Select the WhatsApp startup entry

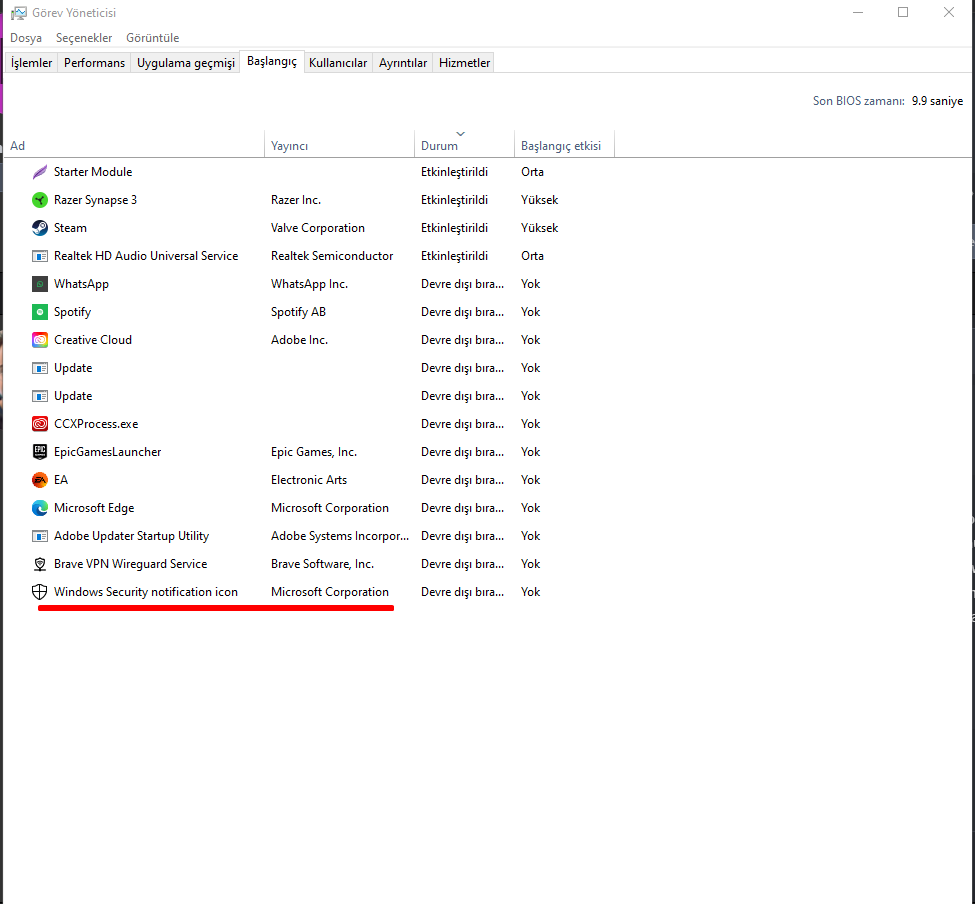tap(81, 284)
